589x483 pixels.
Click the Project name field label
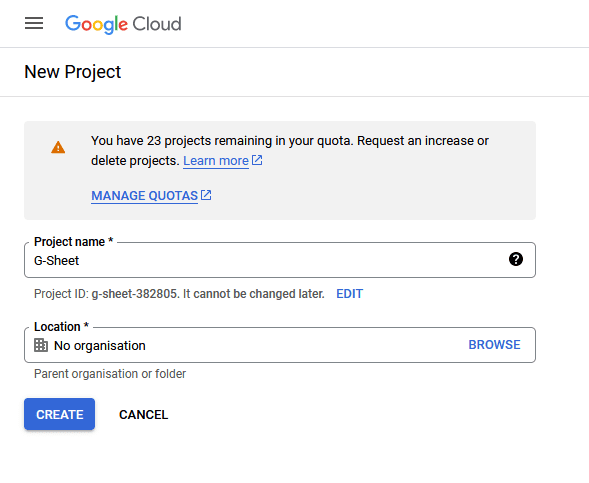click(73, 242)
